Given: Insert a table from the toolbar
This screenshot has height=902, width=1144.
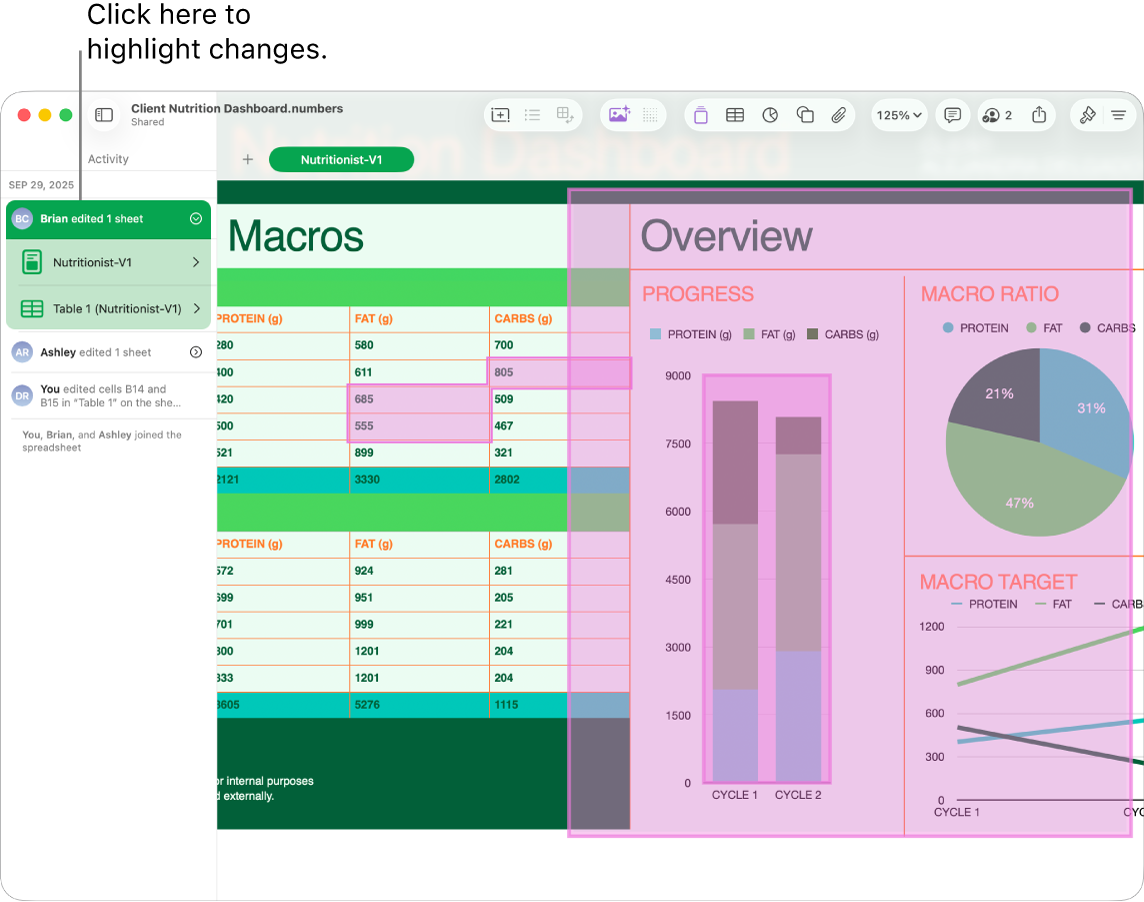Looking at the screenshot, I should [x=735, y=115].
